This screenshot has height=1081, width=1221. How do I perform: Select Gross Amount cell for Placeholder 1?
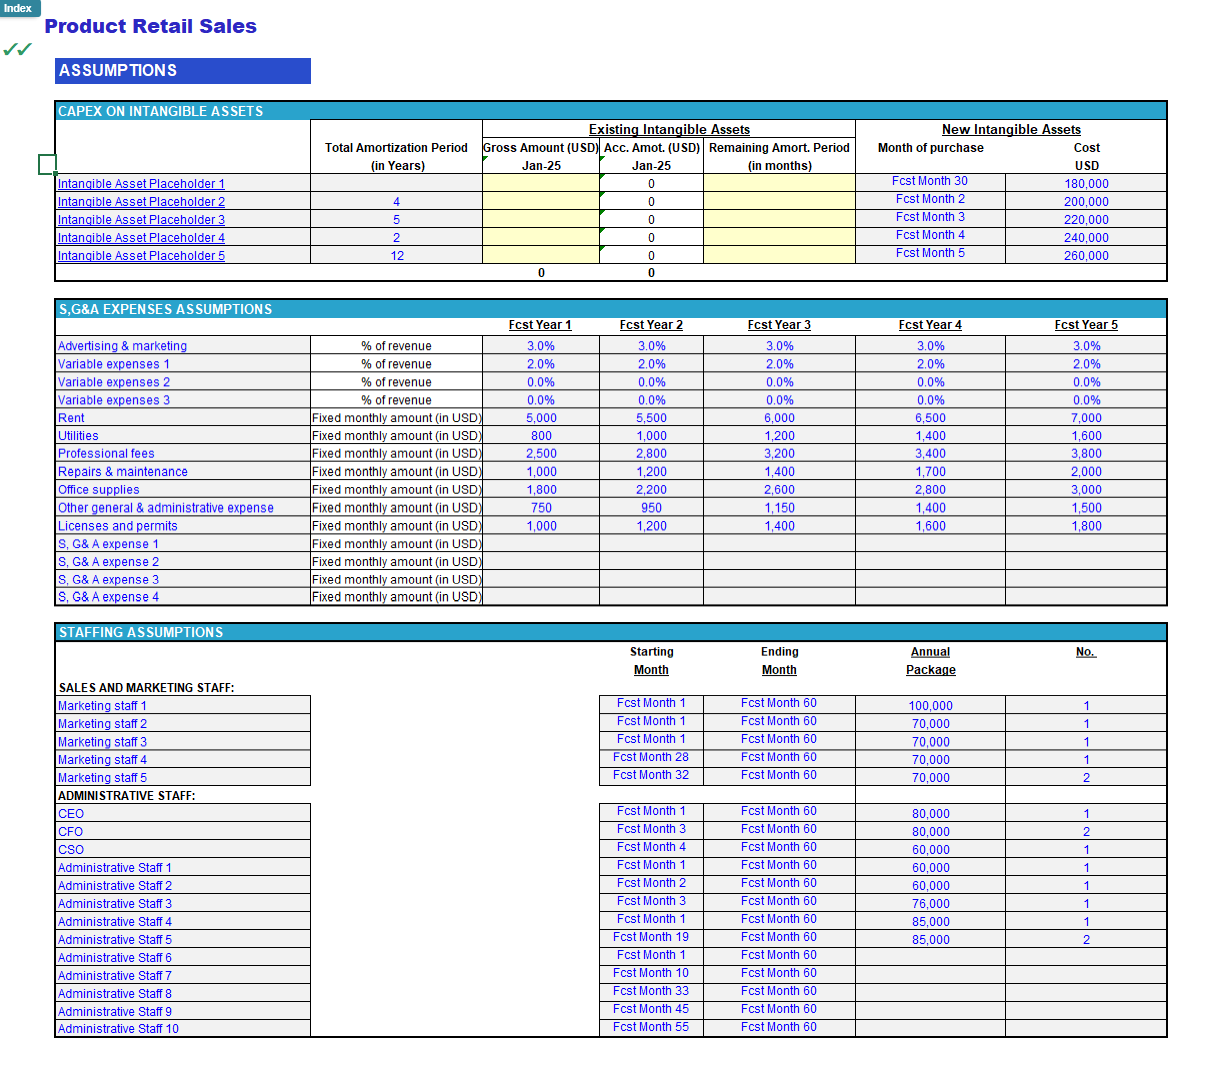pyautogui.click(x=541, y=183)
